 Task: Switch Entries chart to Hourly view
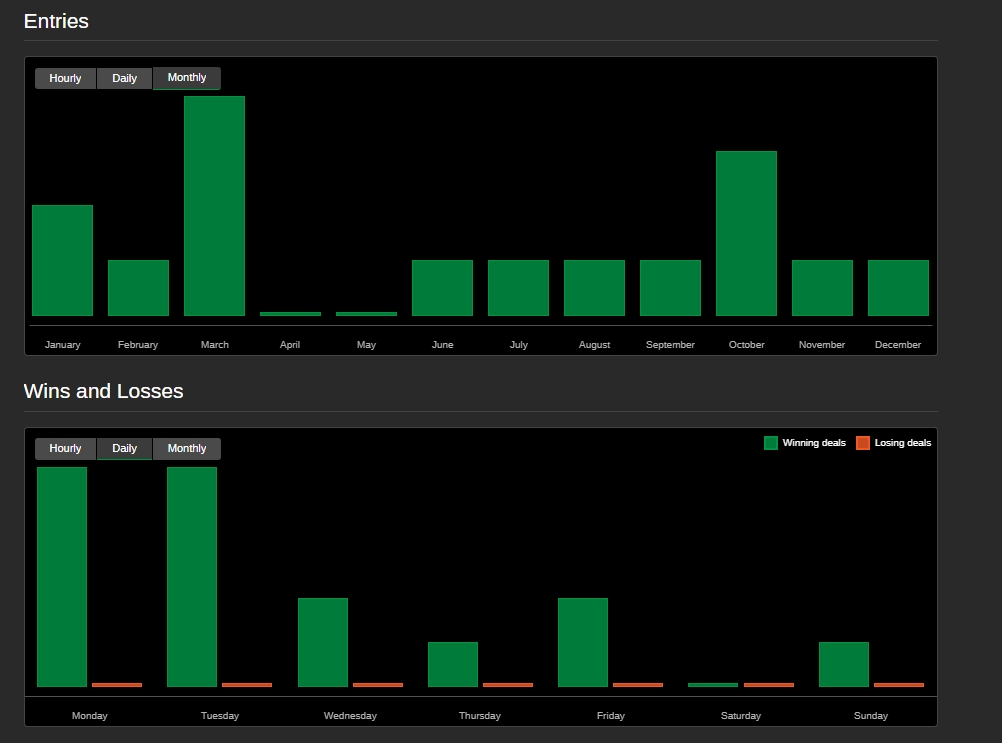[65, 78]
